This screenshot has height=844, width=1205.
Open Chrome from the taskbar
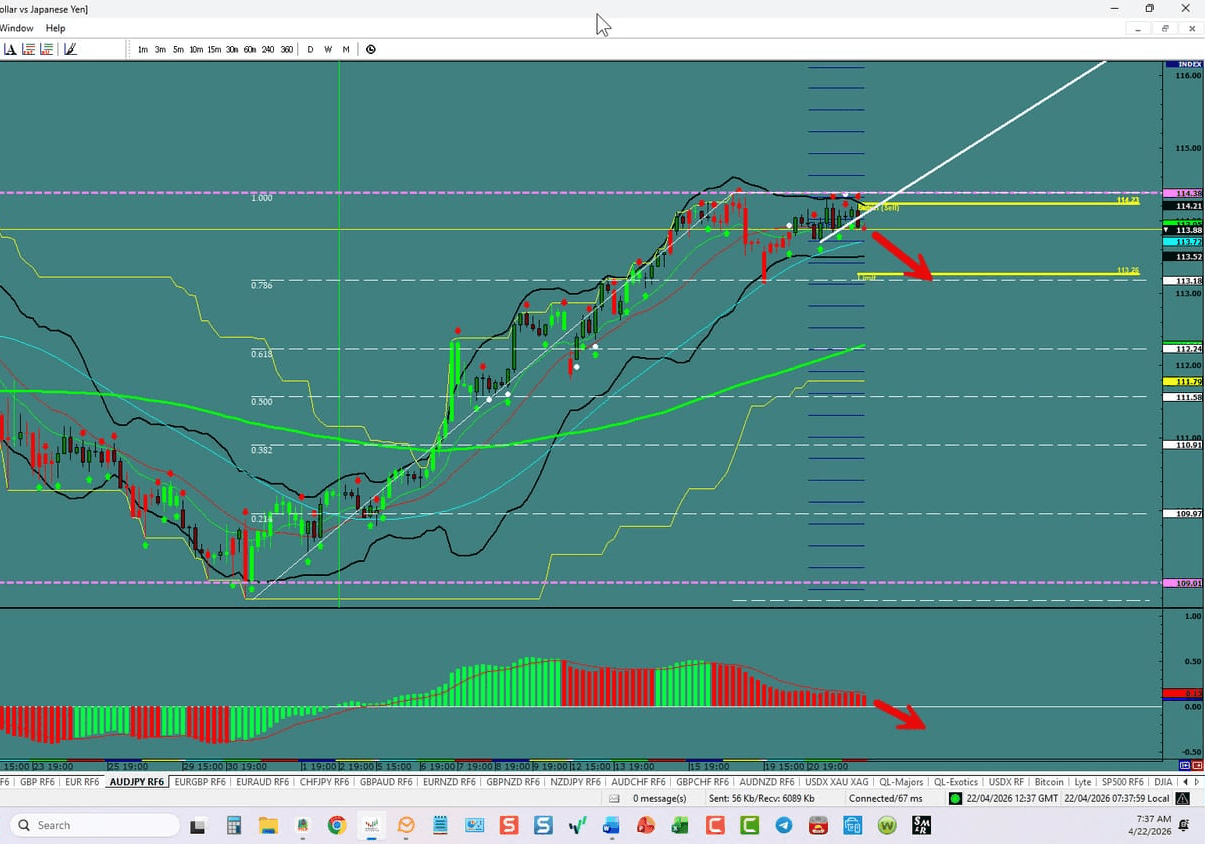[x=337, y=825]
